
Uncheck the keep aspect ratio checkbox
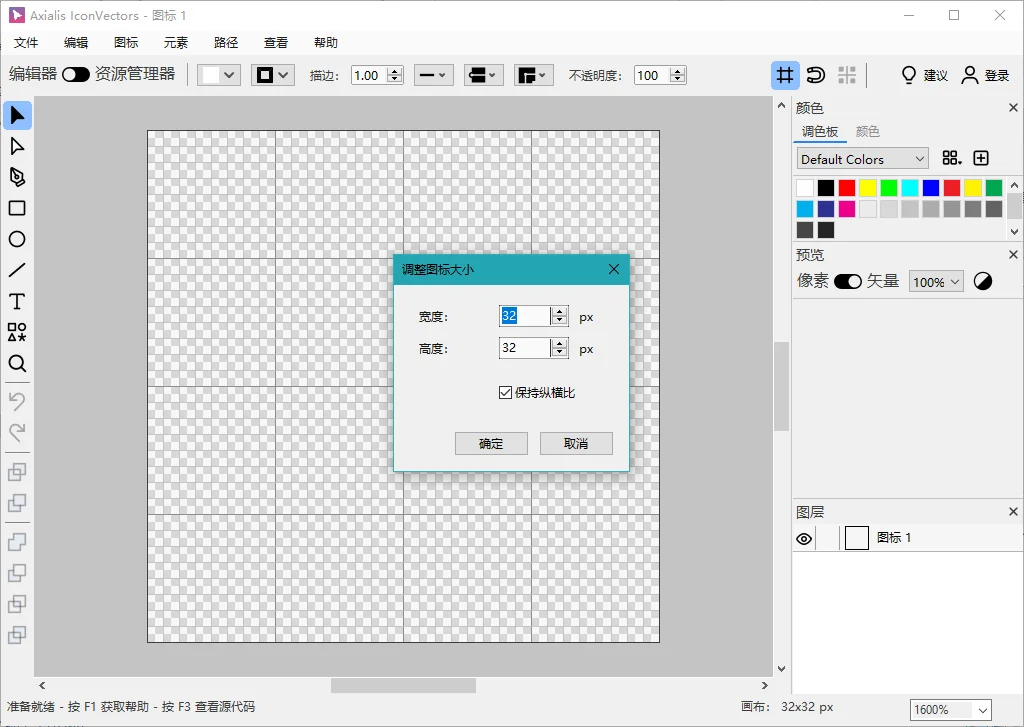505,393
